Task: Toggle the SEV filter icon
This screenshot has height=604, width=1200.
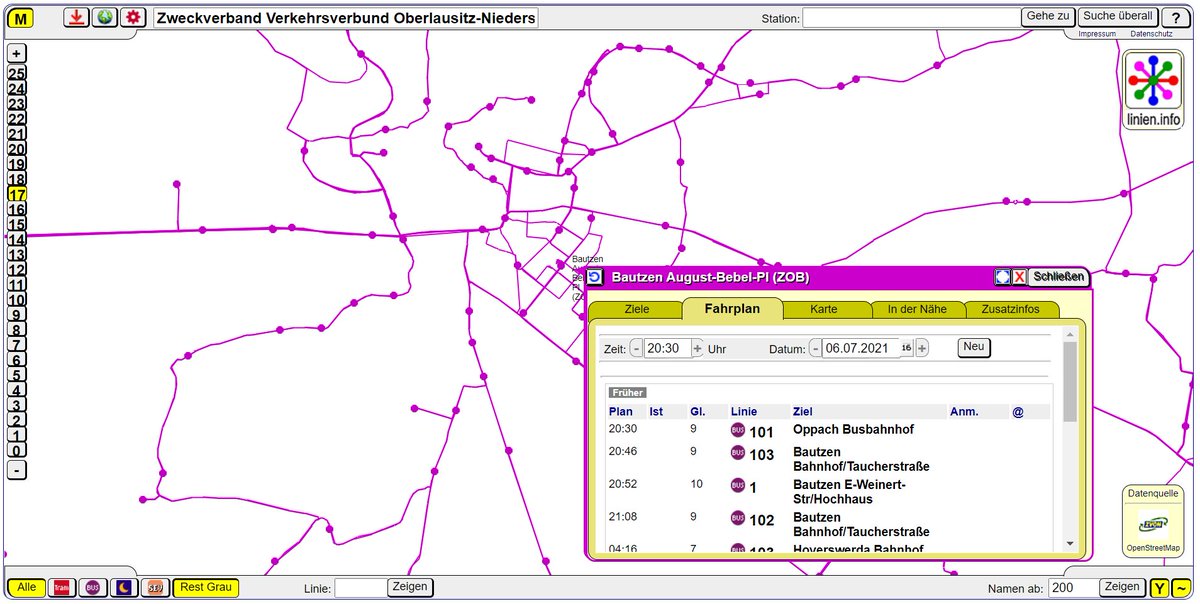Action: coord(154,588)
